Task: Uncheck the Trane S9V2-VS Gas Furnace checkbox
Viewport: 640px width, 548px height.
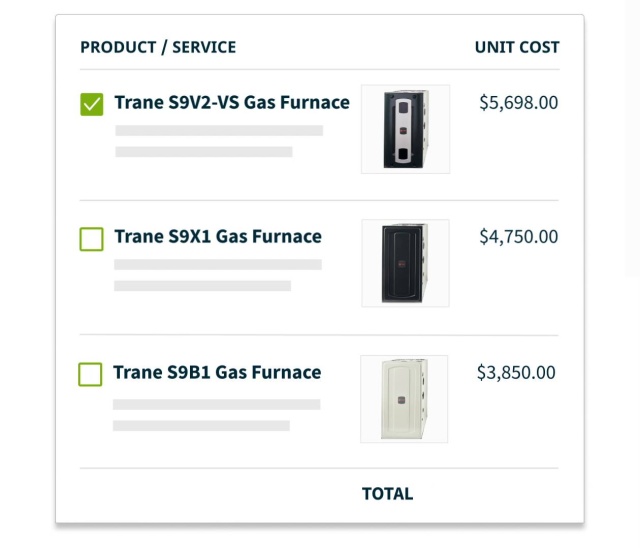Action: (x=92, y=104)
